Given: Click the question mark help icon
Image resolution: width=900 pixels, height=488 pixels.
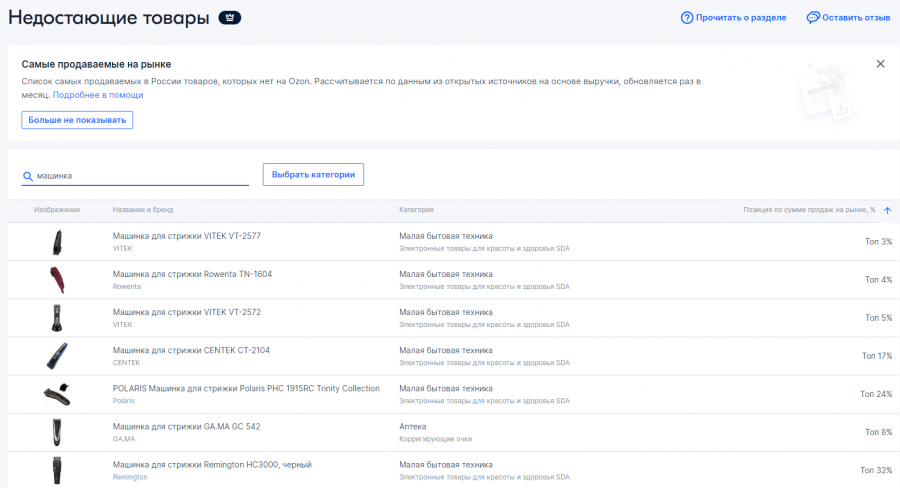Looking at the screenshot, I should 686,18.
